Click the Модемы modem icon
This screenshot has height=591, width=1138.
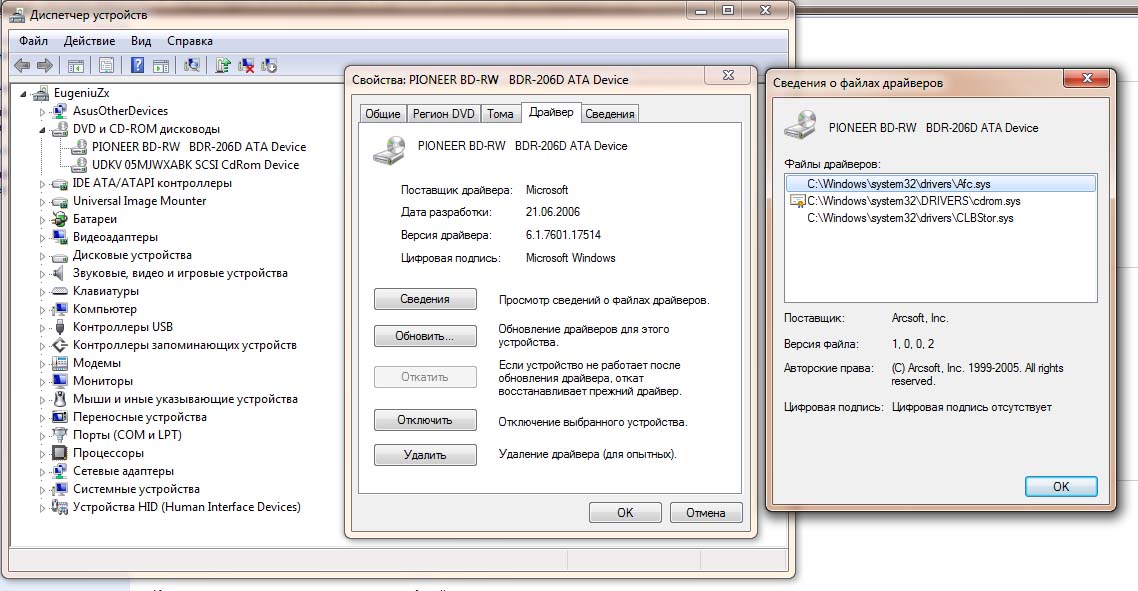click(60, 363)
